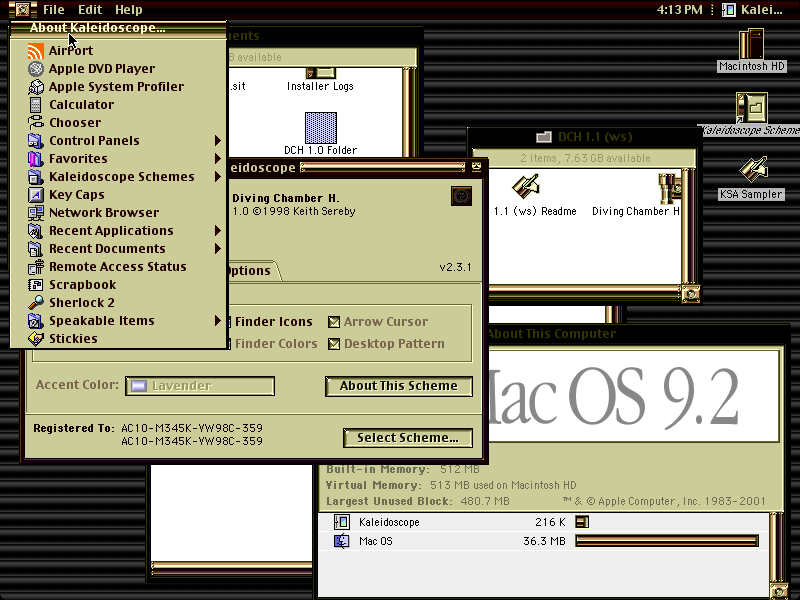Click the Lavender color swatch
Screen dimensions: 800x600
tap(139, 386)
